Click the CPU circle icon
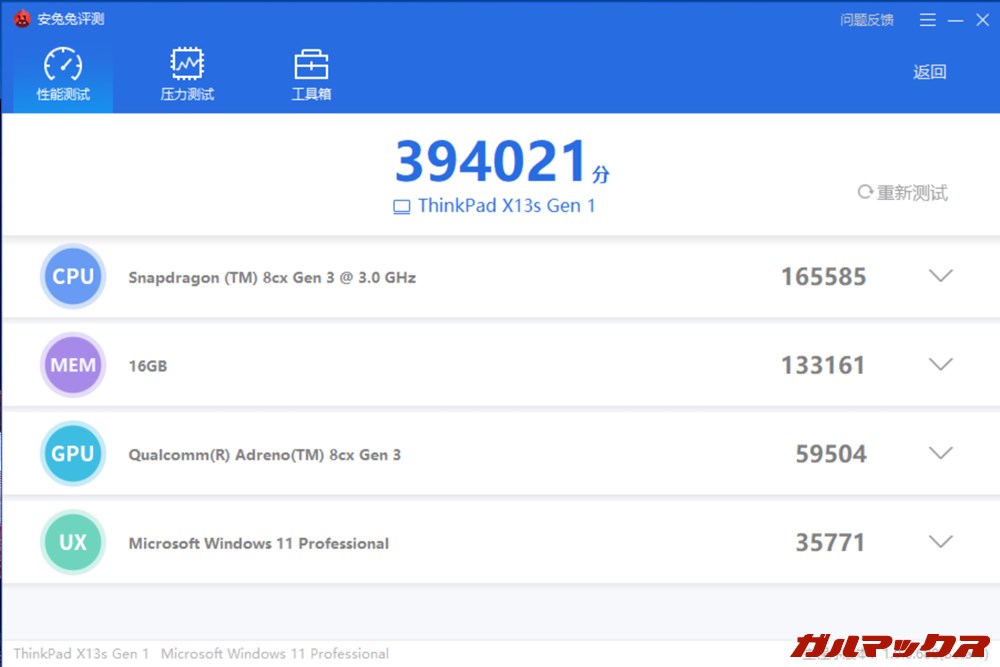 coord(73,277)
